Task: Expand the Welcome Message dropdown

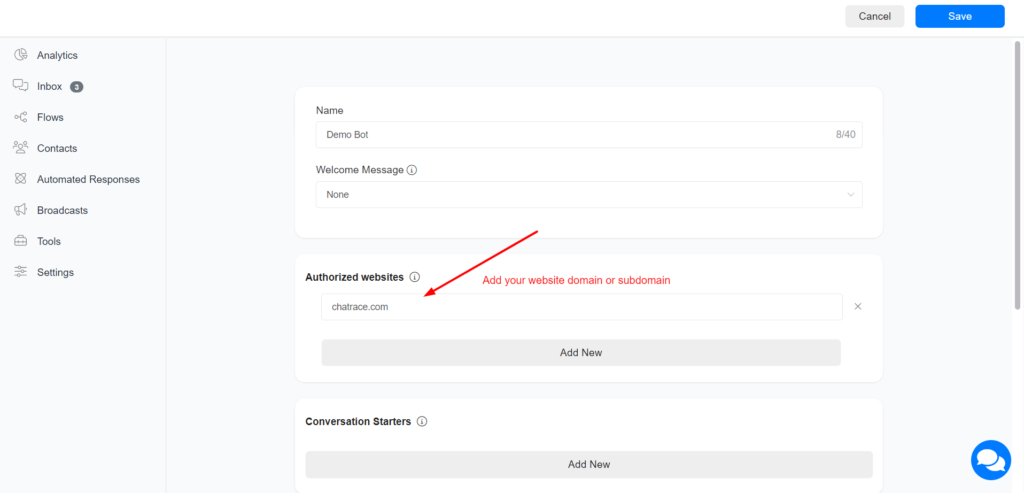Action: click(x=588, y=194)
